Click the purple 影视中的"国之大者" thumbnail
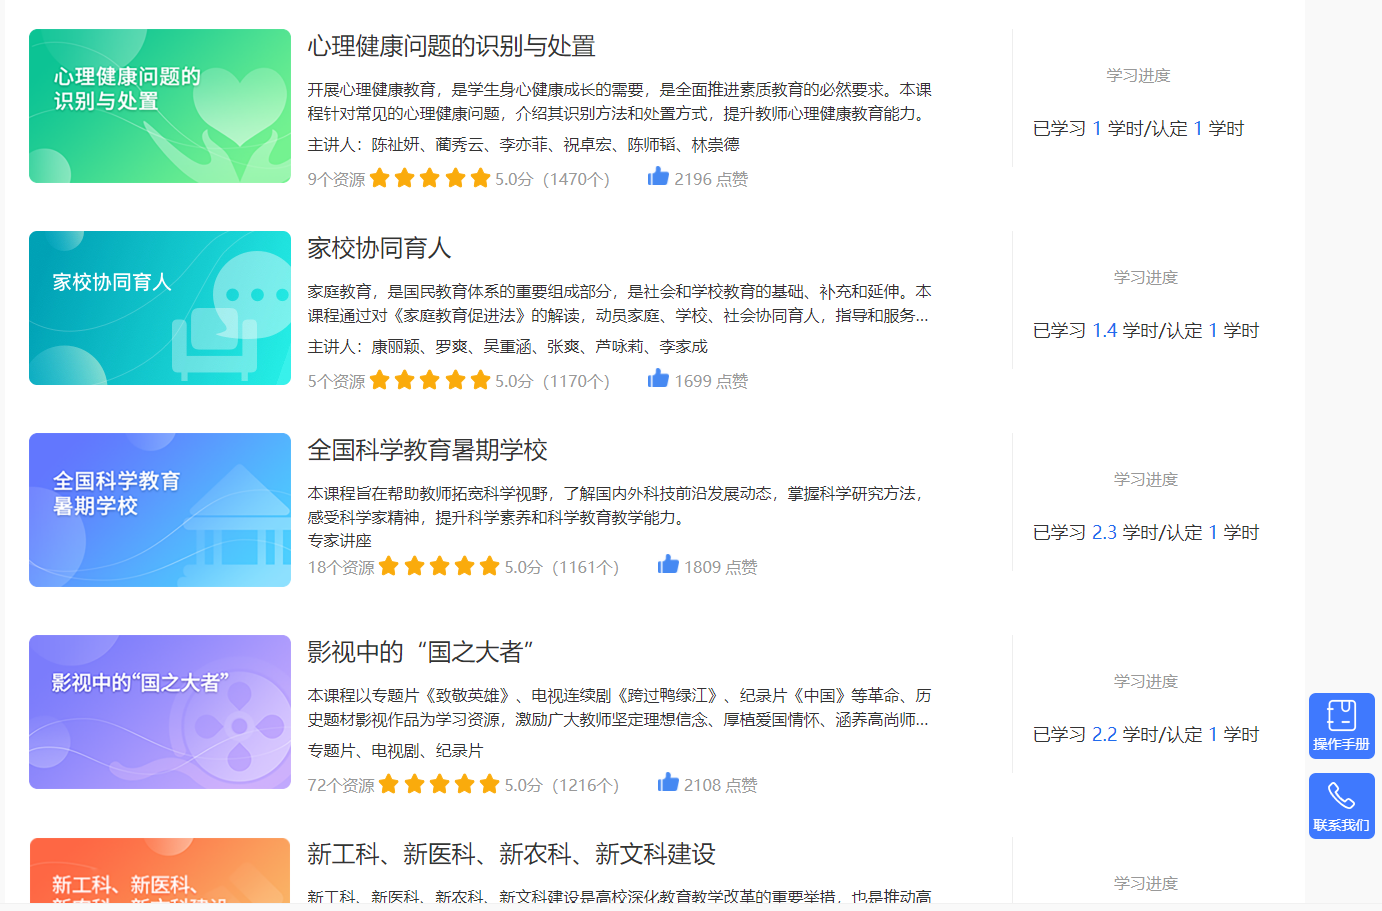The image size is (1382, 911). pos(160,712)
